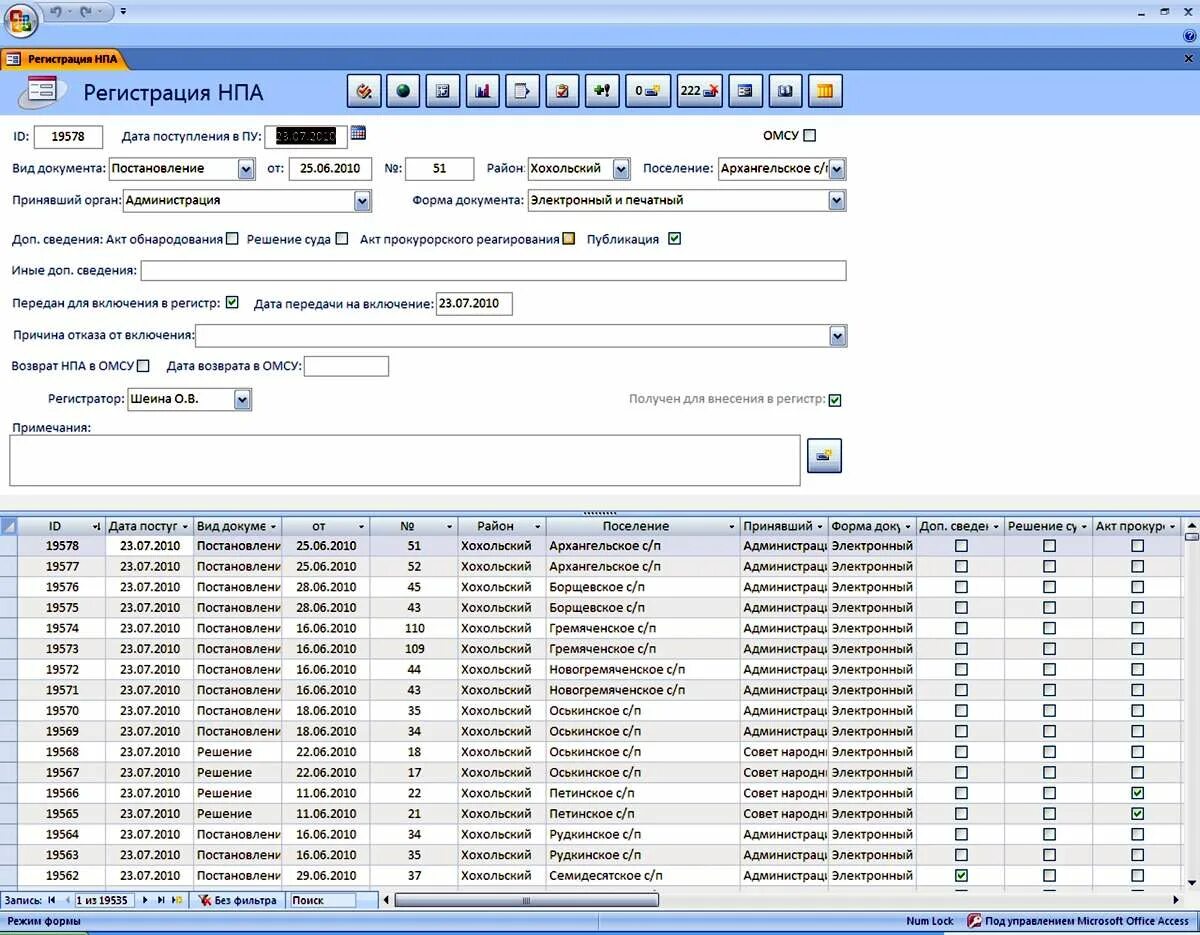Click the document export arrow button
This screenshot has height=935, width=1200.
click(x=522, y=91)
